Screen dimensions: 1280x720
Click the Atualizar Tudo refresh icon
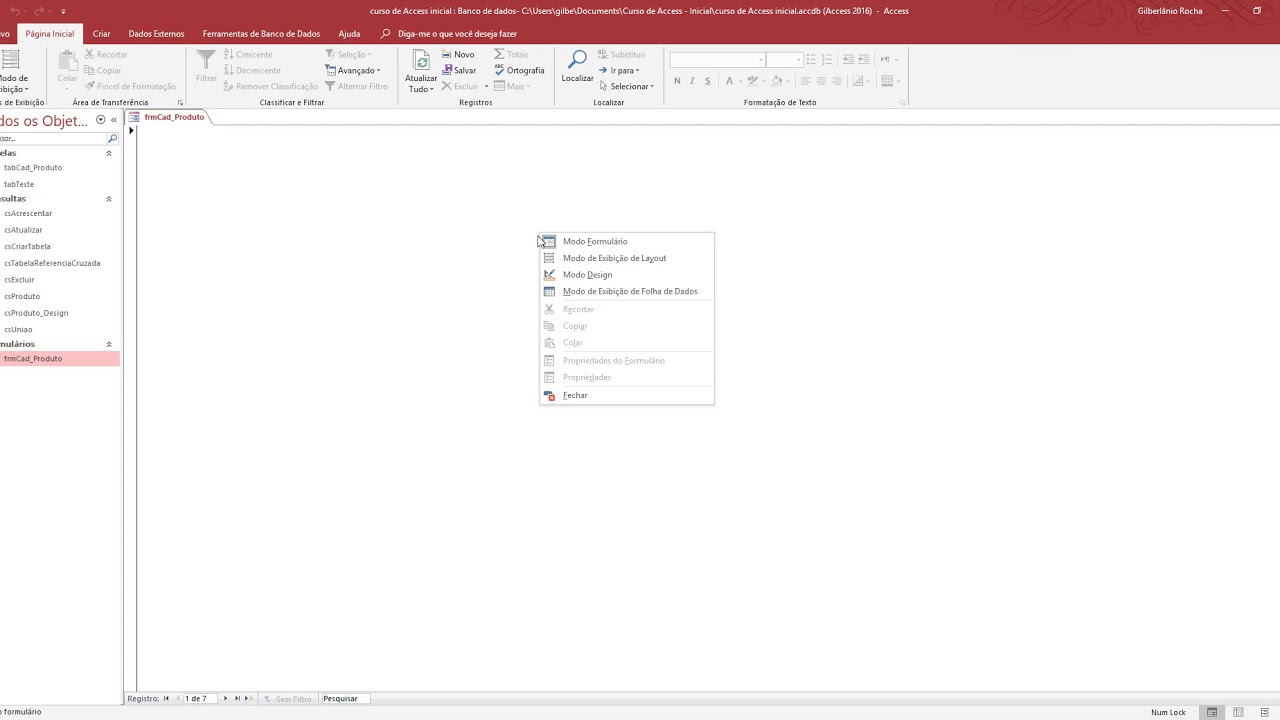(421, 61)
